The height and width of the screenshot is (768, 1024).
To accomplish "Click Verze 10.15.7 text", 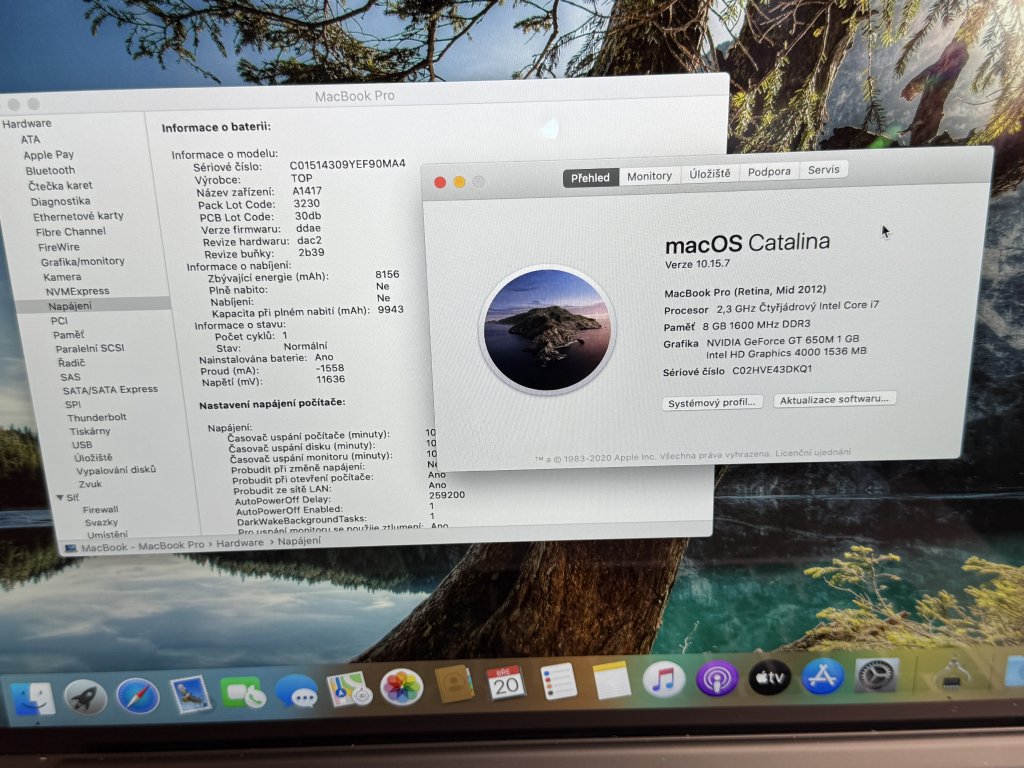I will (697, 264).
